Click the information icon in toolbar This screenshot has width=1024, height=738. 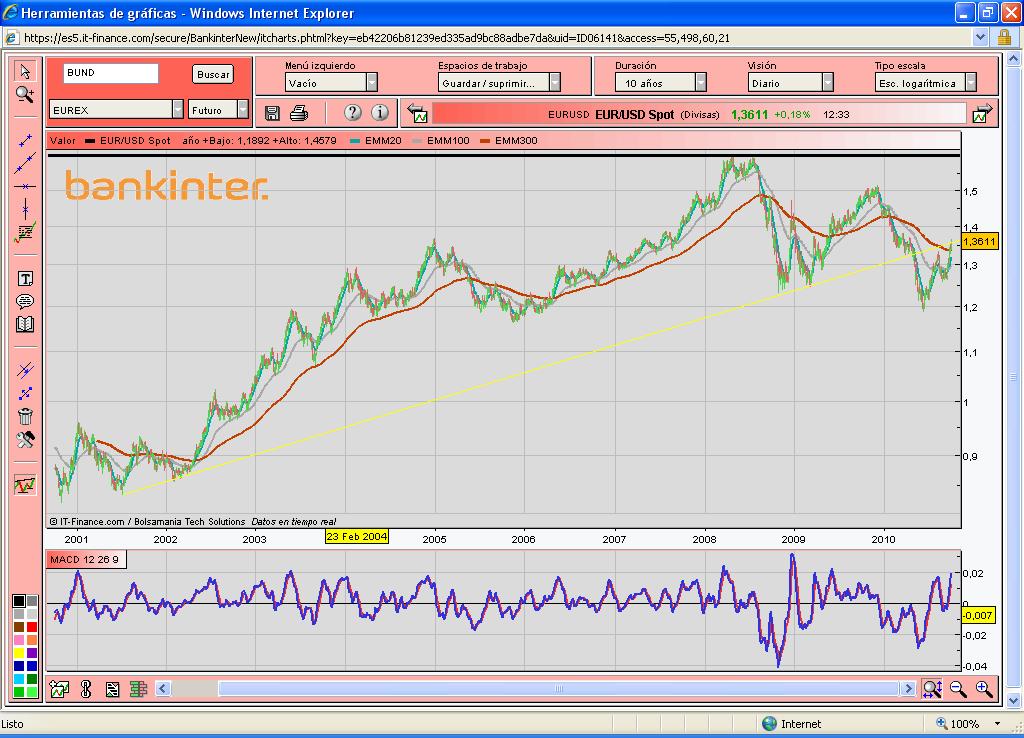click(x=380, y=112)
